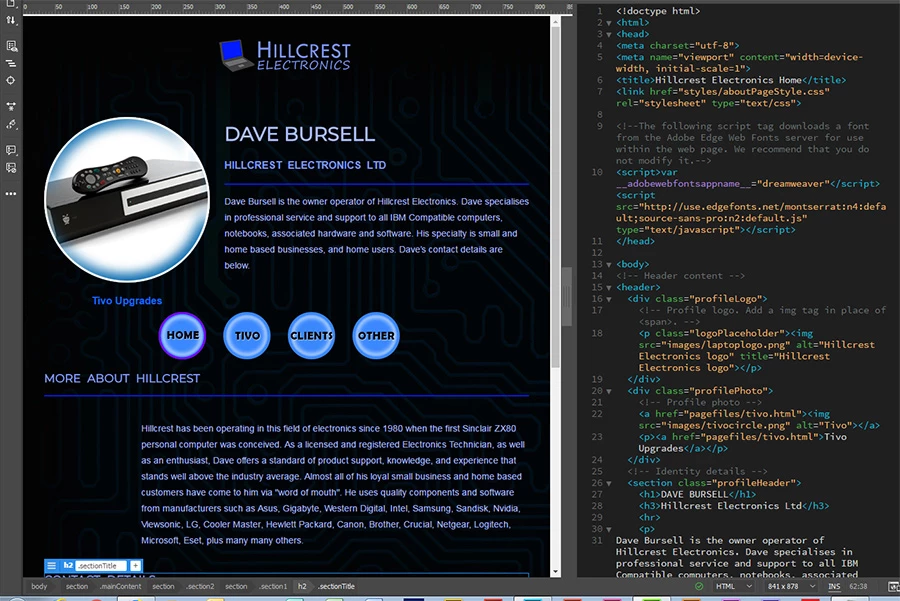
Task: Select .mainContent in the tag selector
Action: pyautogui.click(x=120, y=586)
